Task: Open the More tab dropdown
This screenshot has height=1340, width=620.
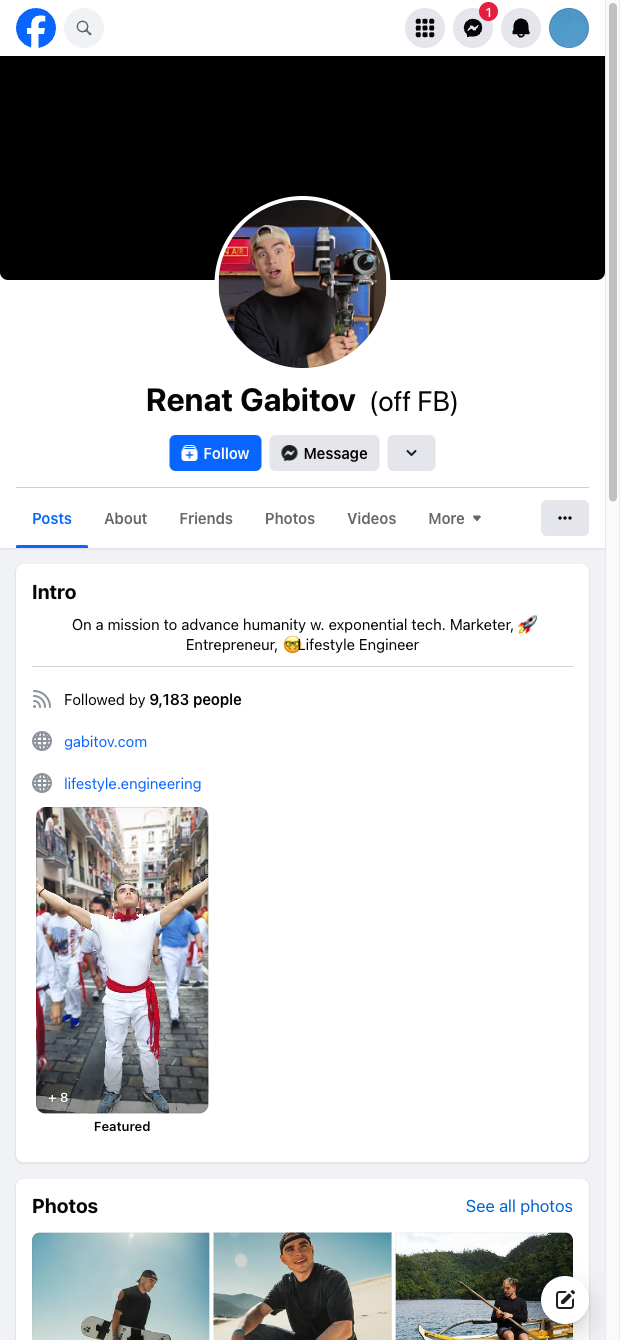Action: coord(454,518)
